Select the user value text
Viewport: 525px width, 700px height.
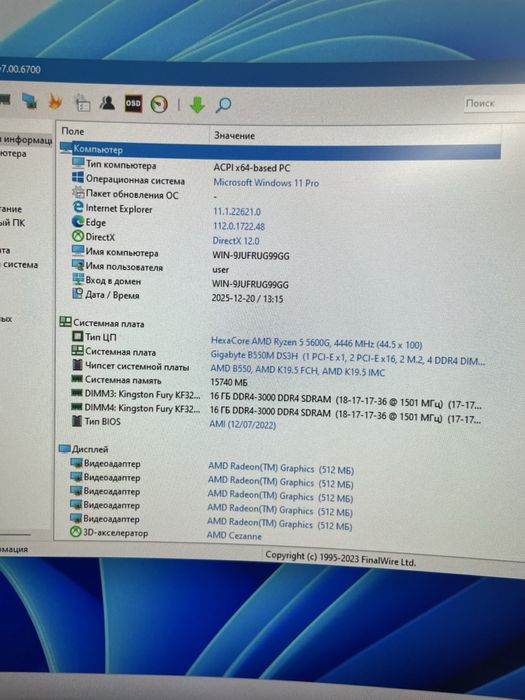tap(221, 270)
